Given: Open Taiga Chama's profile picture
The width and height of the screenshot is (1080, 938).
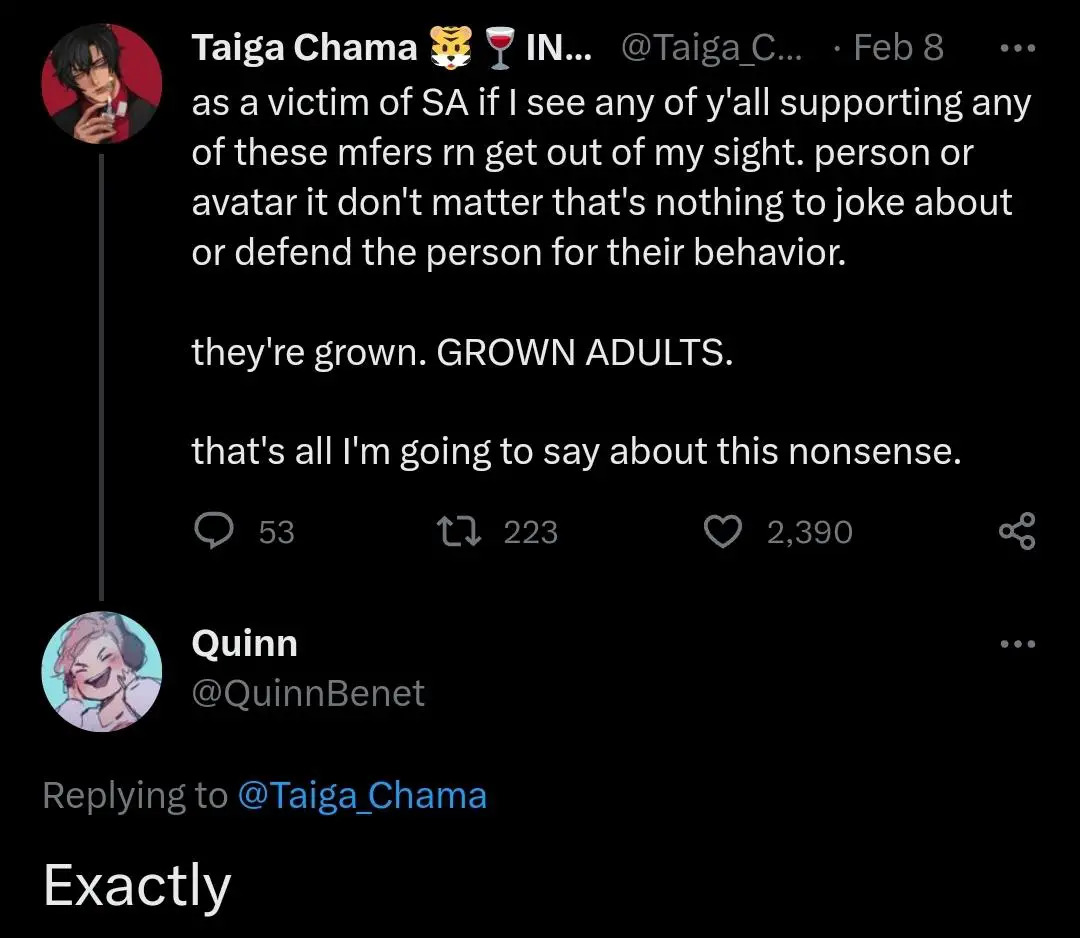Looking at the screenshot, I should click(102, 83).
